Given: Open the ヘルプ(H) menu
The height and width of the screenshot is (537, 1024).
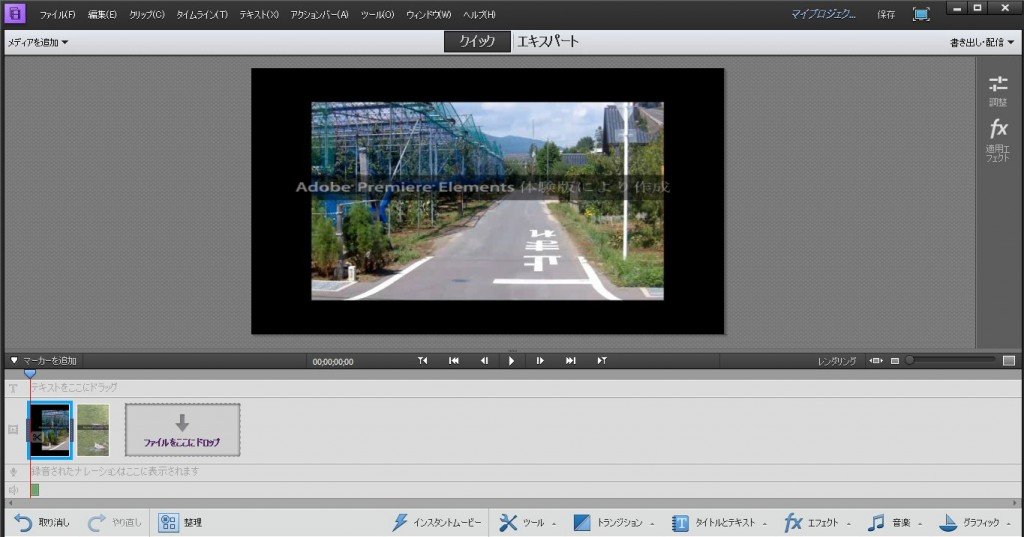Looking at the screenshot, I should coord(479,14).
